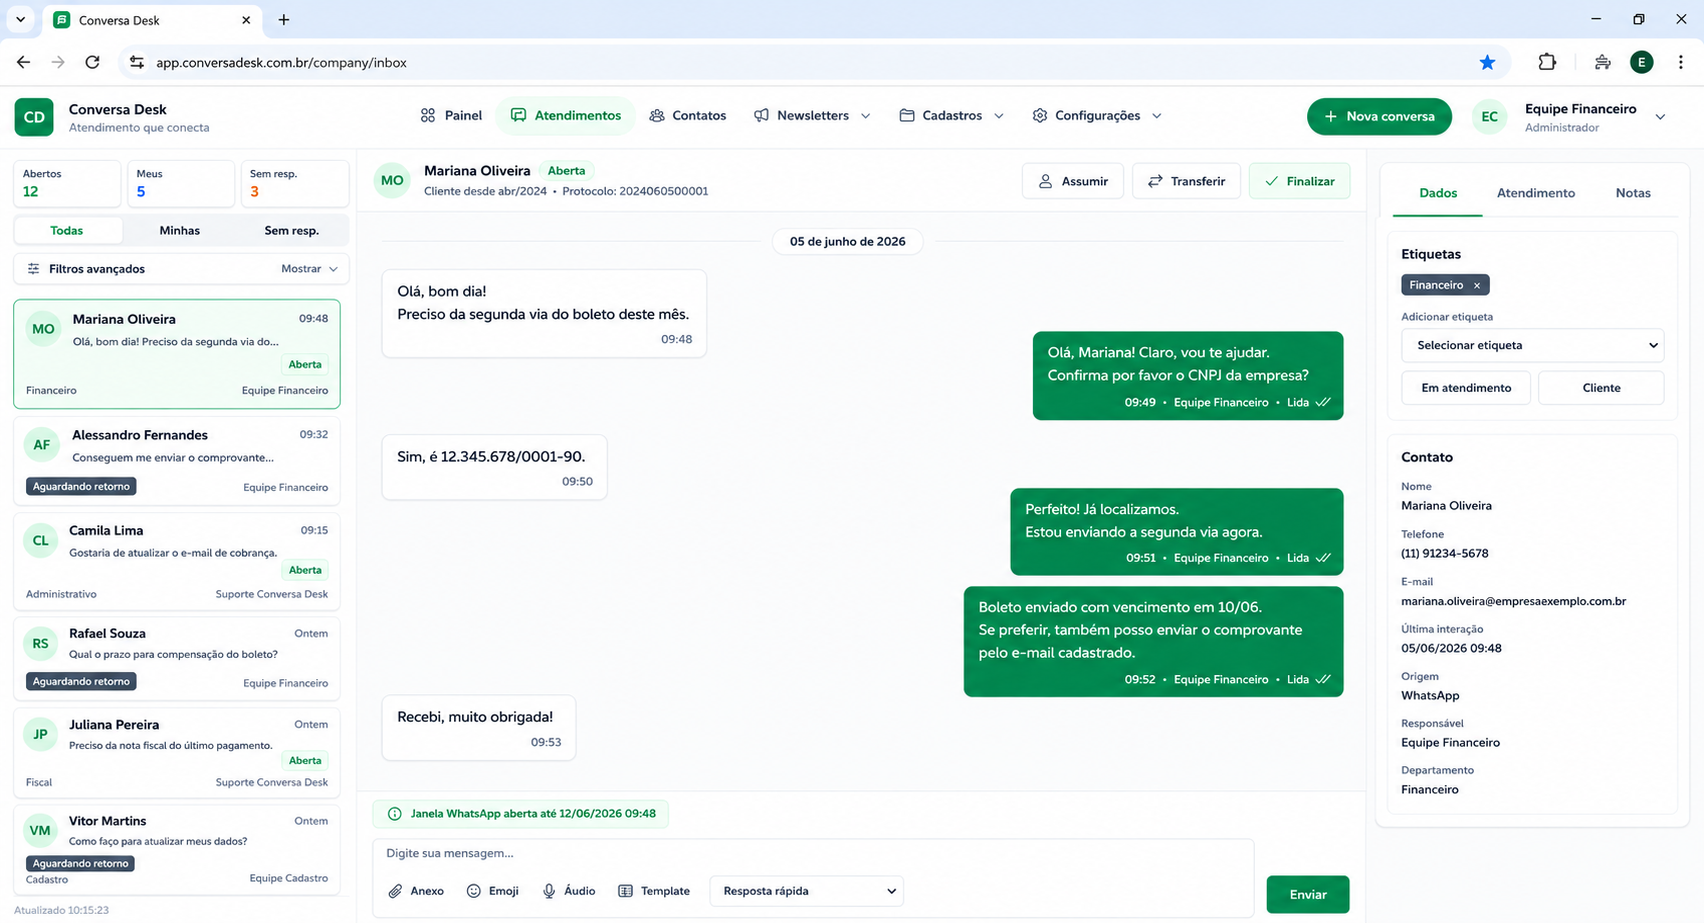The image size is (1704, 923).
Task: Open the Painel dashboard
Action: click(x=451, y=116)
